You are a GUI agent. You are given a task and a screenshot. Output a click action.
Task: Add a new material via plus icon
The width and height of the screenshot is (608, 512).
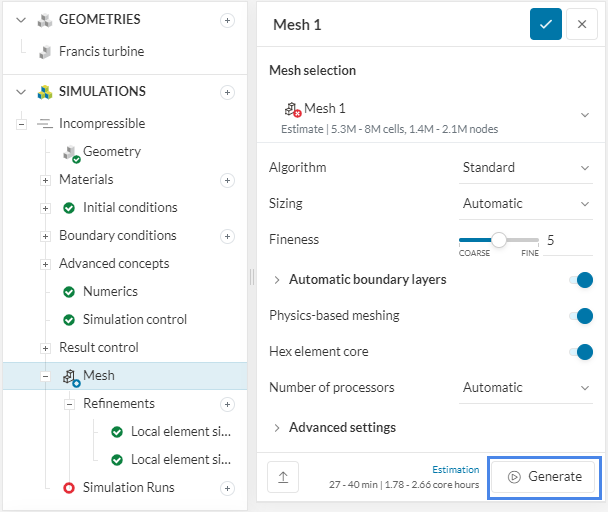pos(227,180)
